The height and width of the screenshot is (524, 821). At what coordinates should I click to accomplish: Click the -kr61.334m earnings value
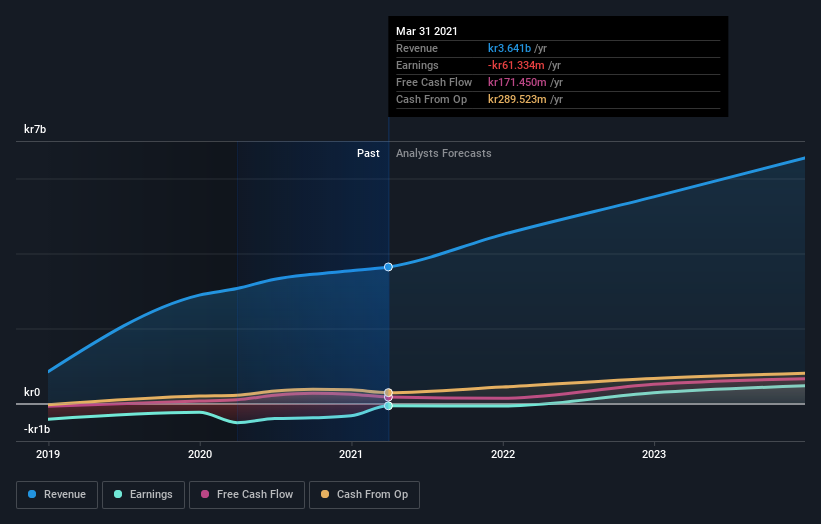point(516,65)
